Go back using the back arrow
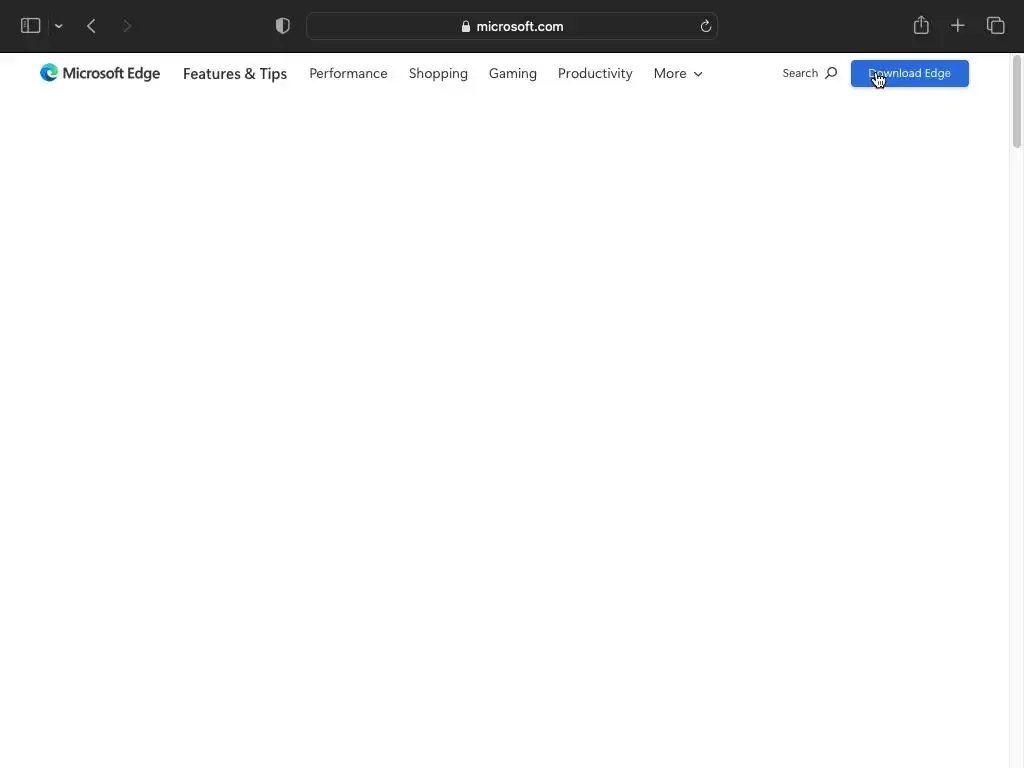The height and width of the screenshot is (768, 1024). [x=91, y=26]
